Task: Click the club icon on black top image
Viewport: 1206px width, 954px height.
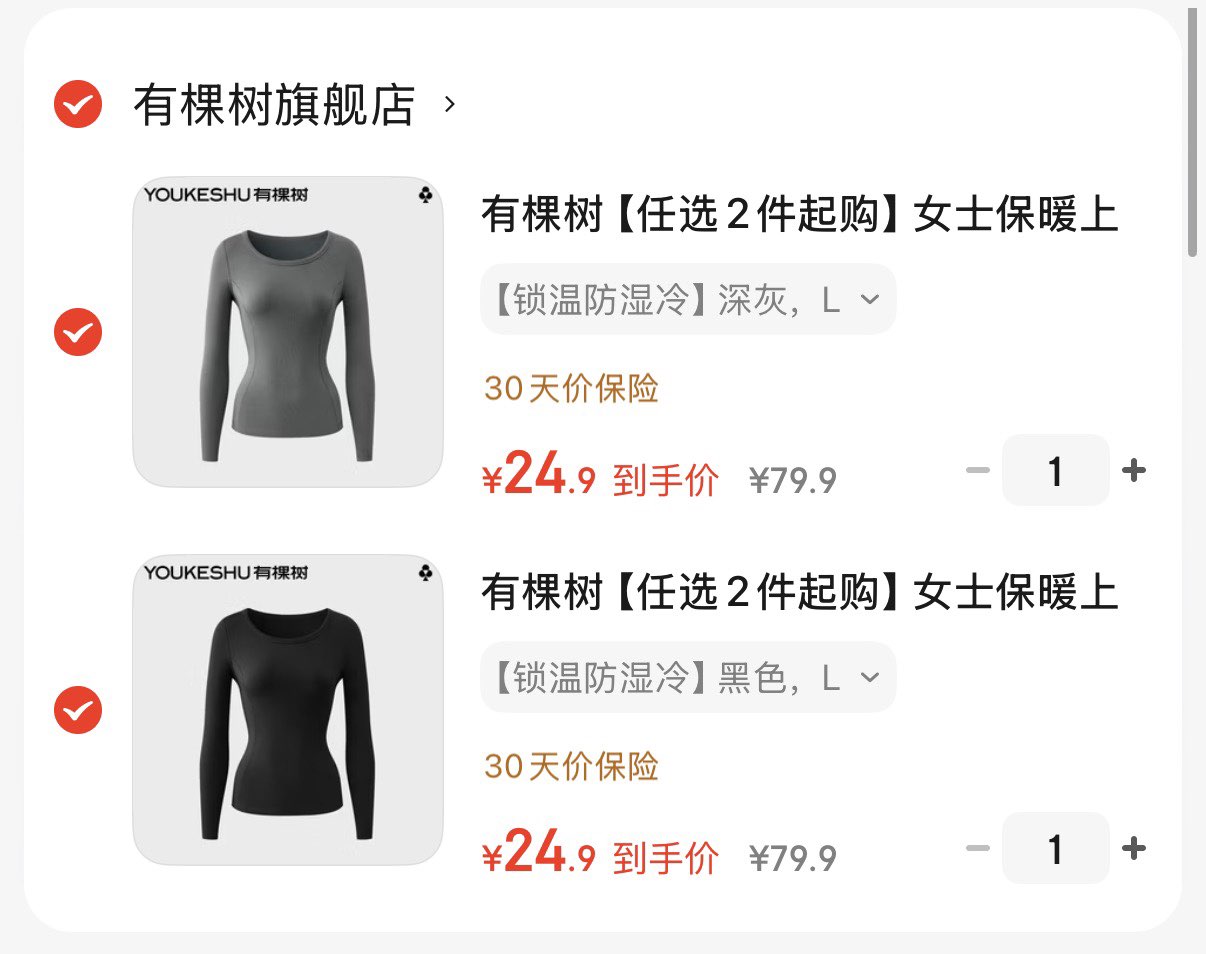Action: 425,574
